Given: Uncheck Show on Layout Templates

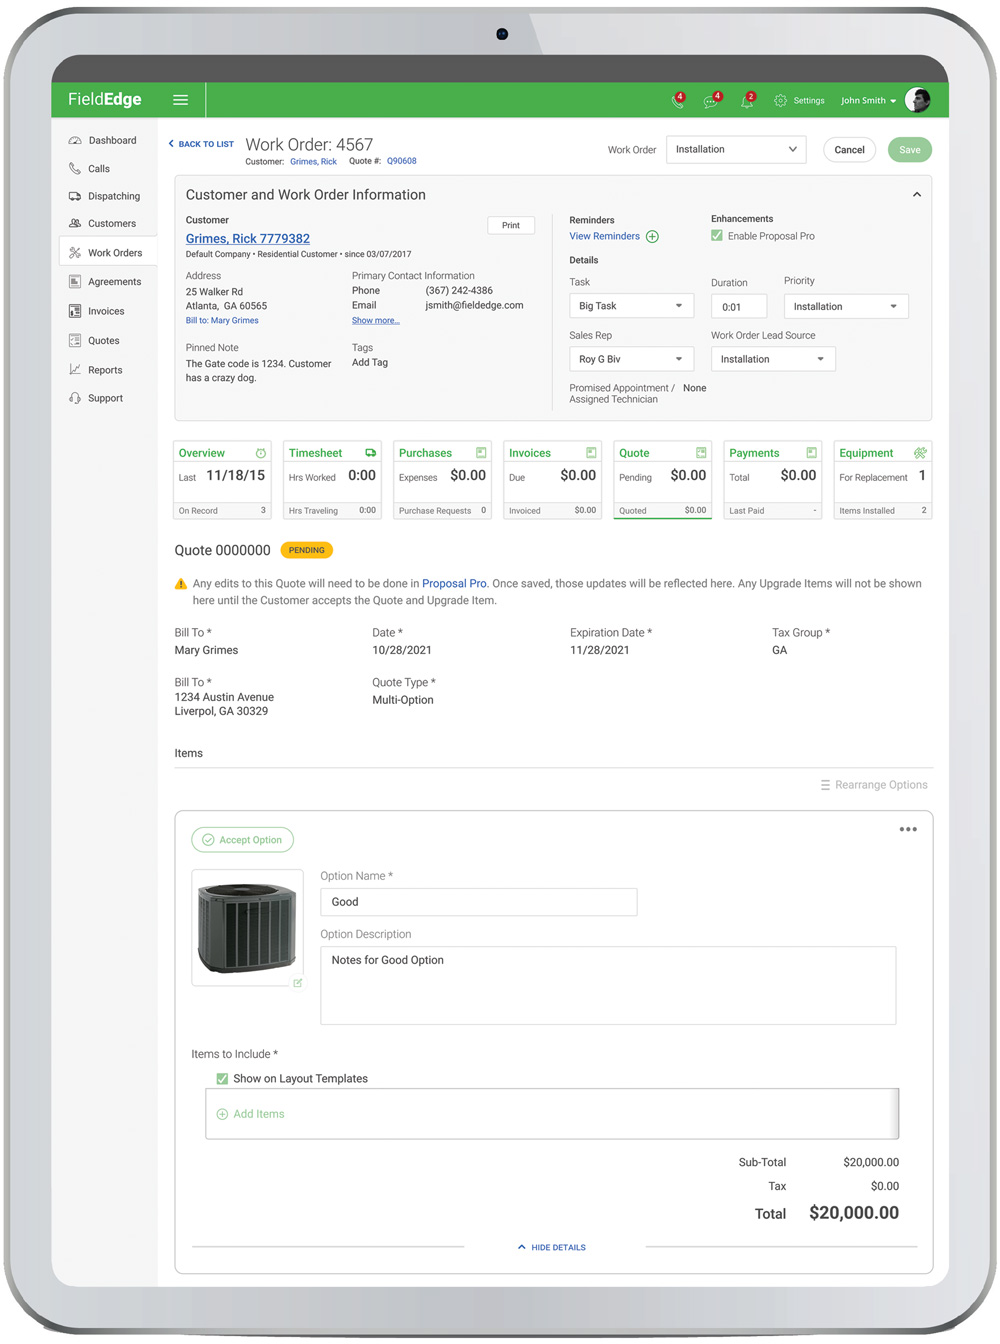Looking at the screenshot, I should pos(222,1078).
